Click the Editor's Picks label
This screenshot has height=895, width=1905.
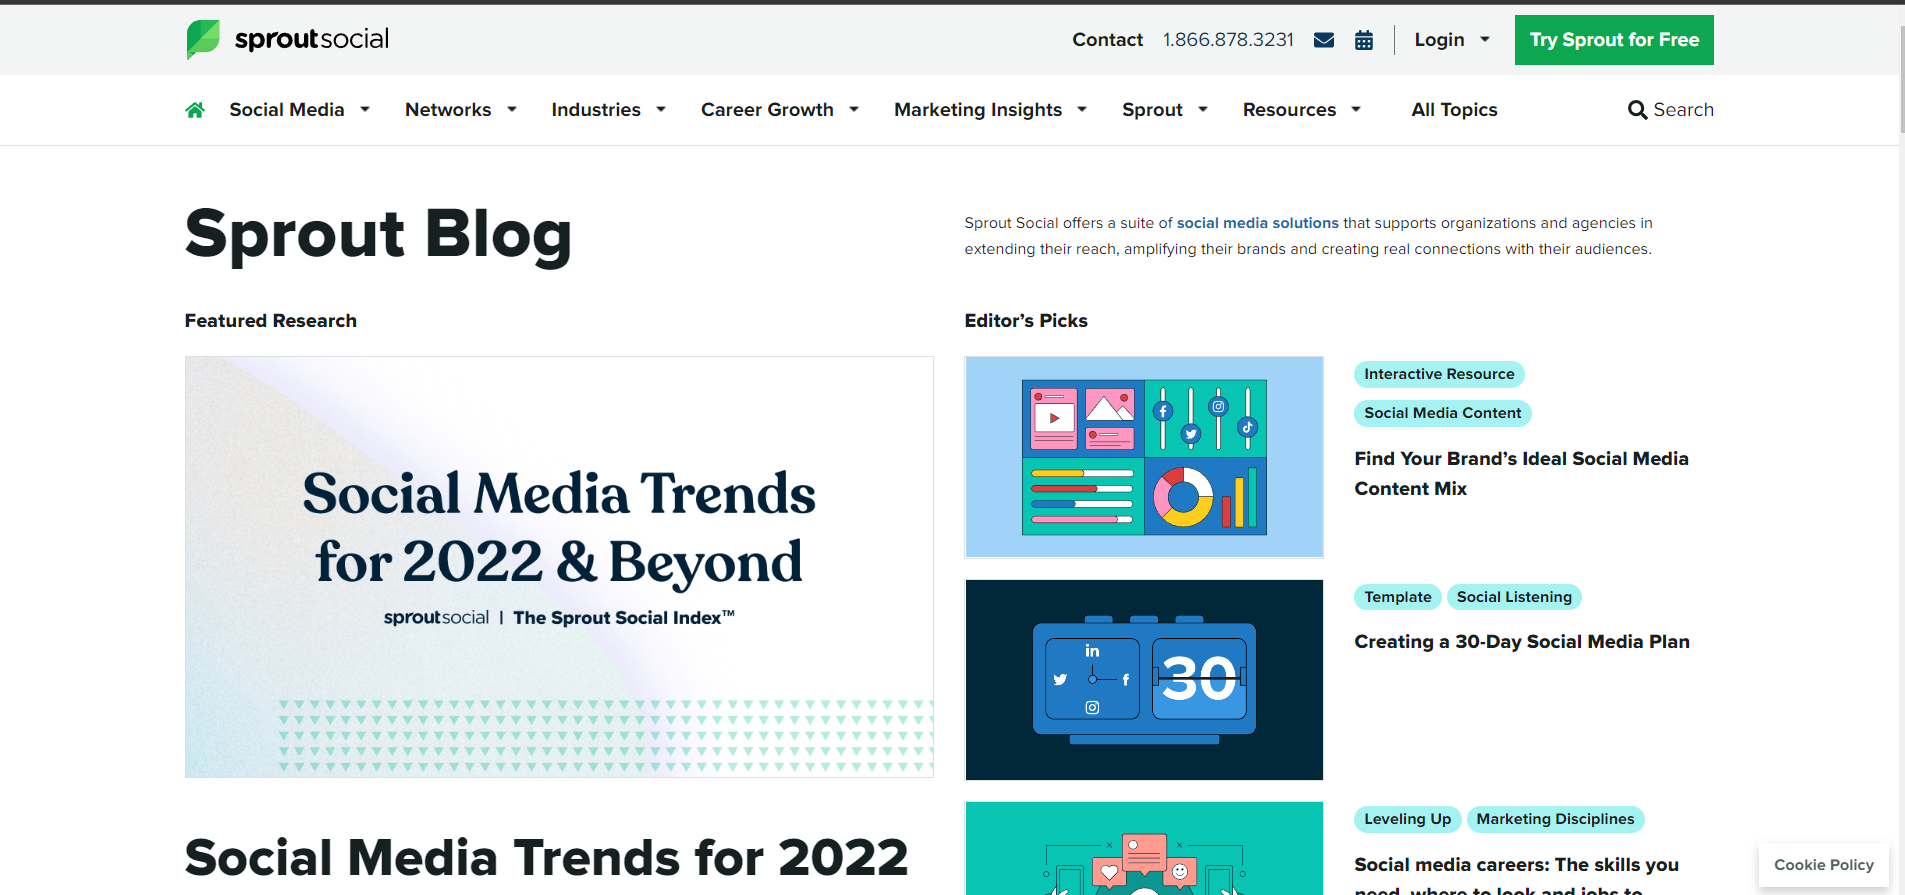[x=1026, y=321]
